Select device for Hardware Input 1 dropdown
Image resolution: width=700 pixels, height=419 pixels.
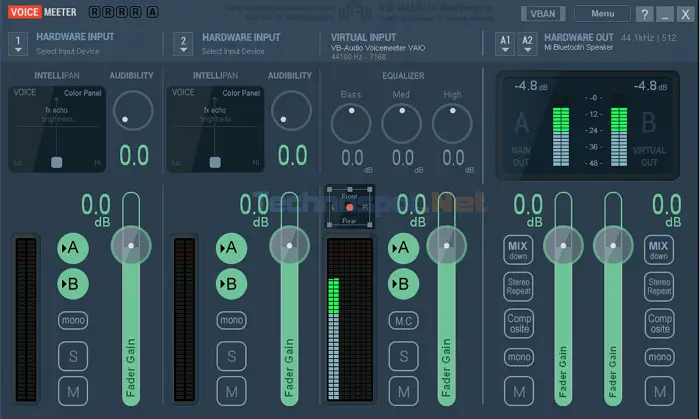pyautogui.click(x=18, y=44)
